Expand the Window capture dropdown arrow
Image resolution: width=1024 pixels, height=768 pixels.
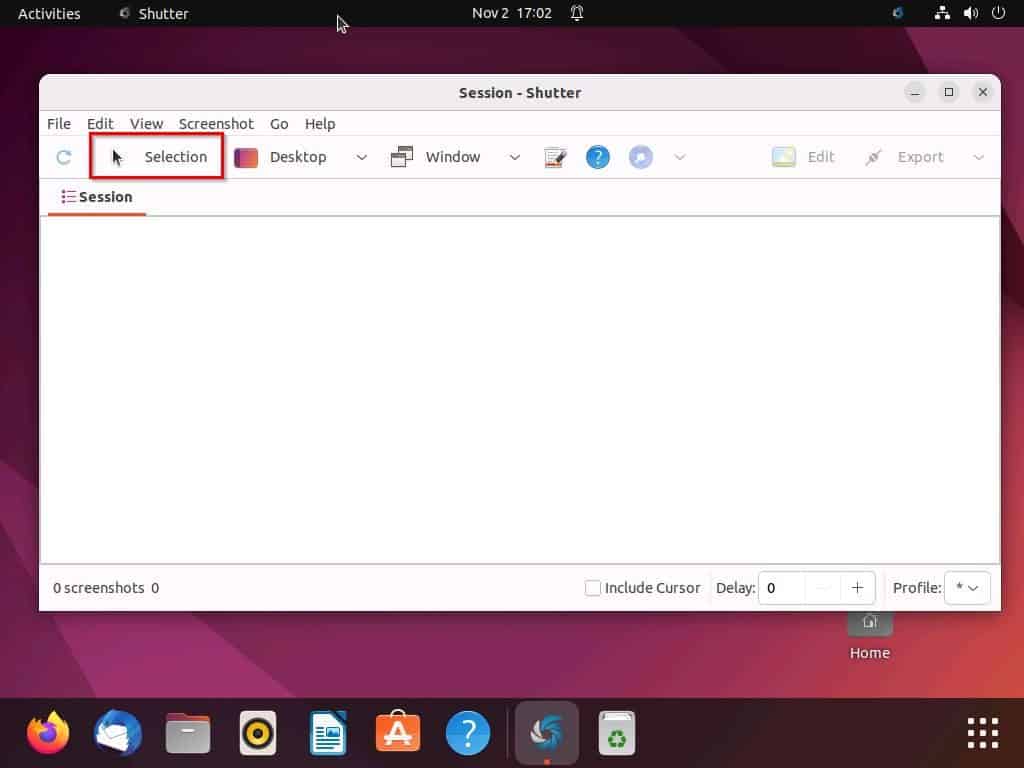point(515,157)
